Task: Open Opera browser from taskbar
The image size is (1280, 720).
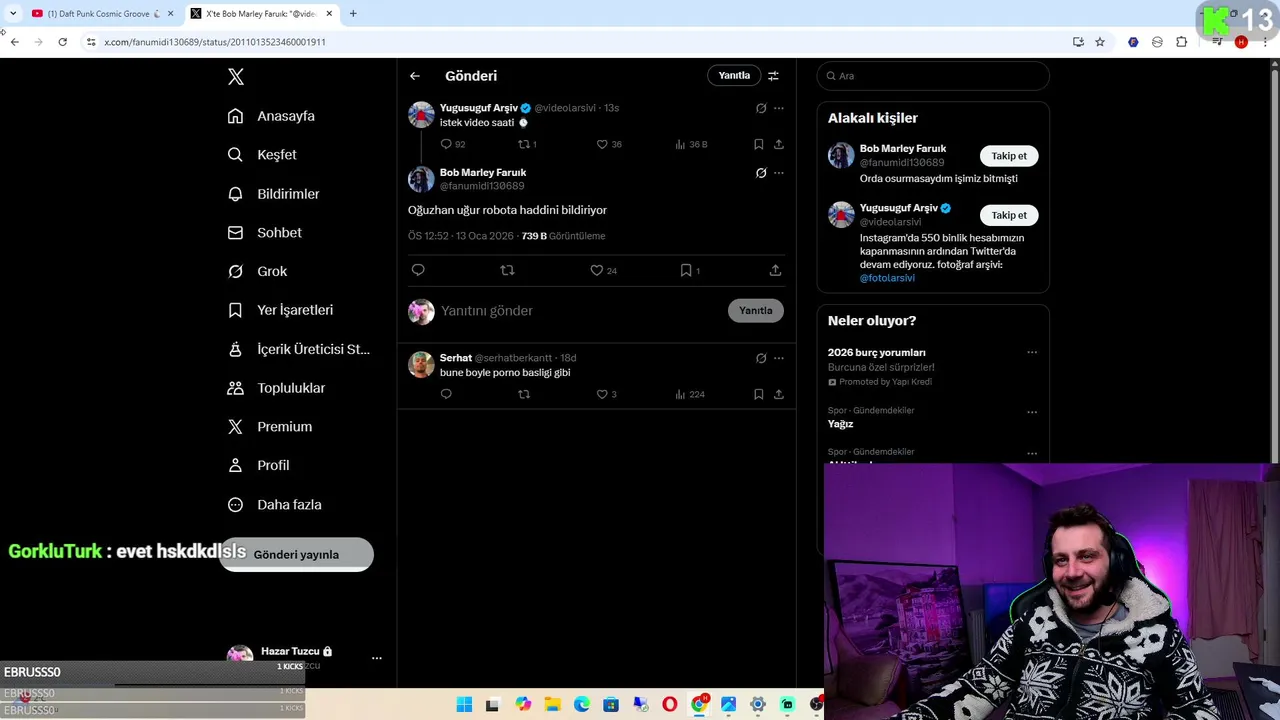Action: tap(670, 705)
